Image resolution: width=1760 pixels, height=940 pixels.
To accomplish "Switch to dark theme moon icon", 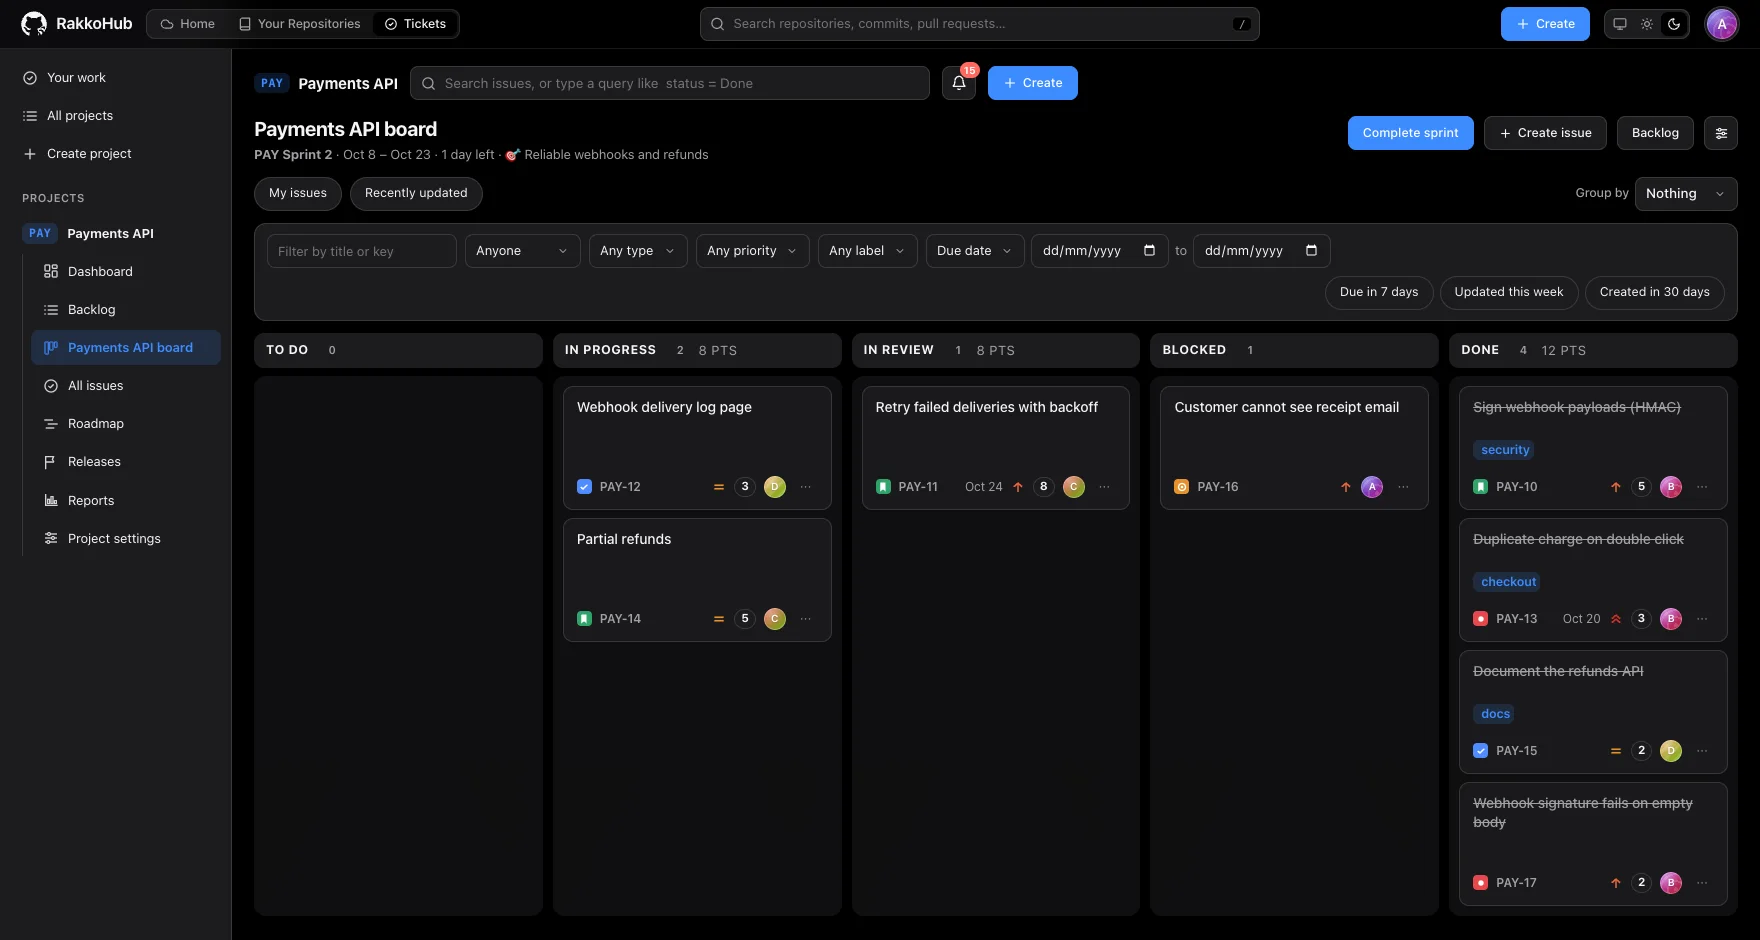I will pos(1674,24).
